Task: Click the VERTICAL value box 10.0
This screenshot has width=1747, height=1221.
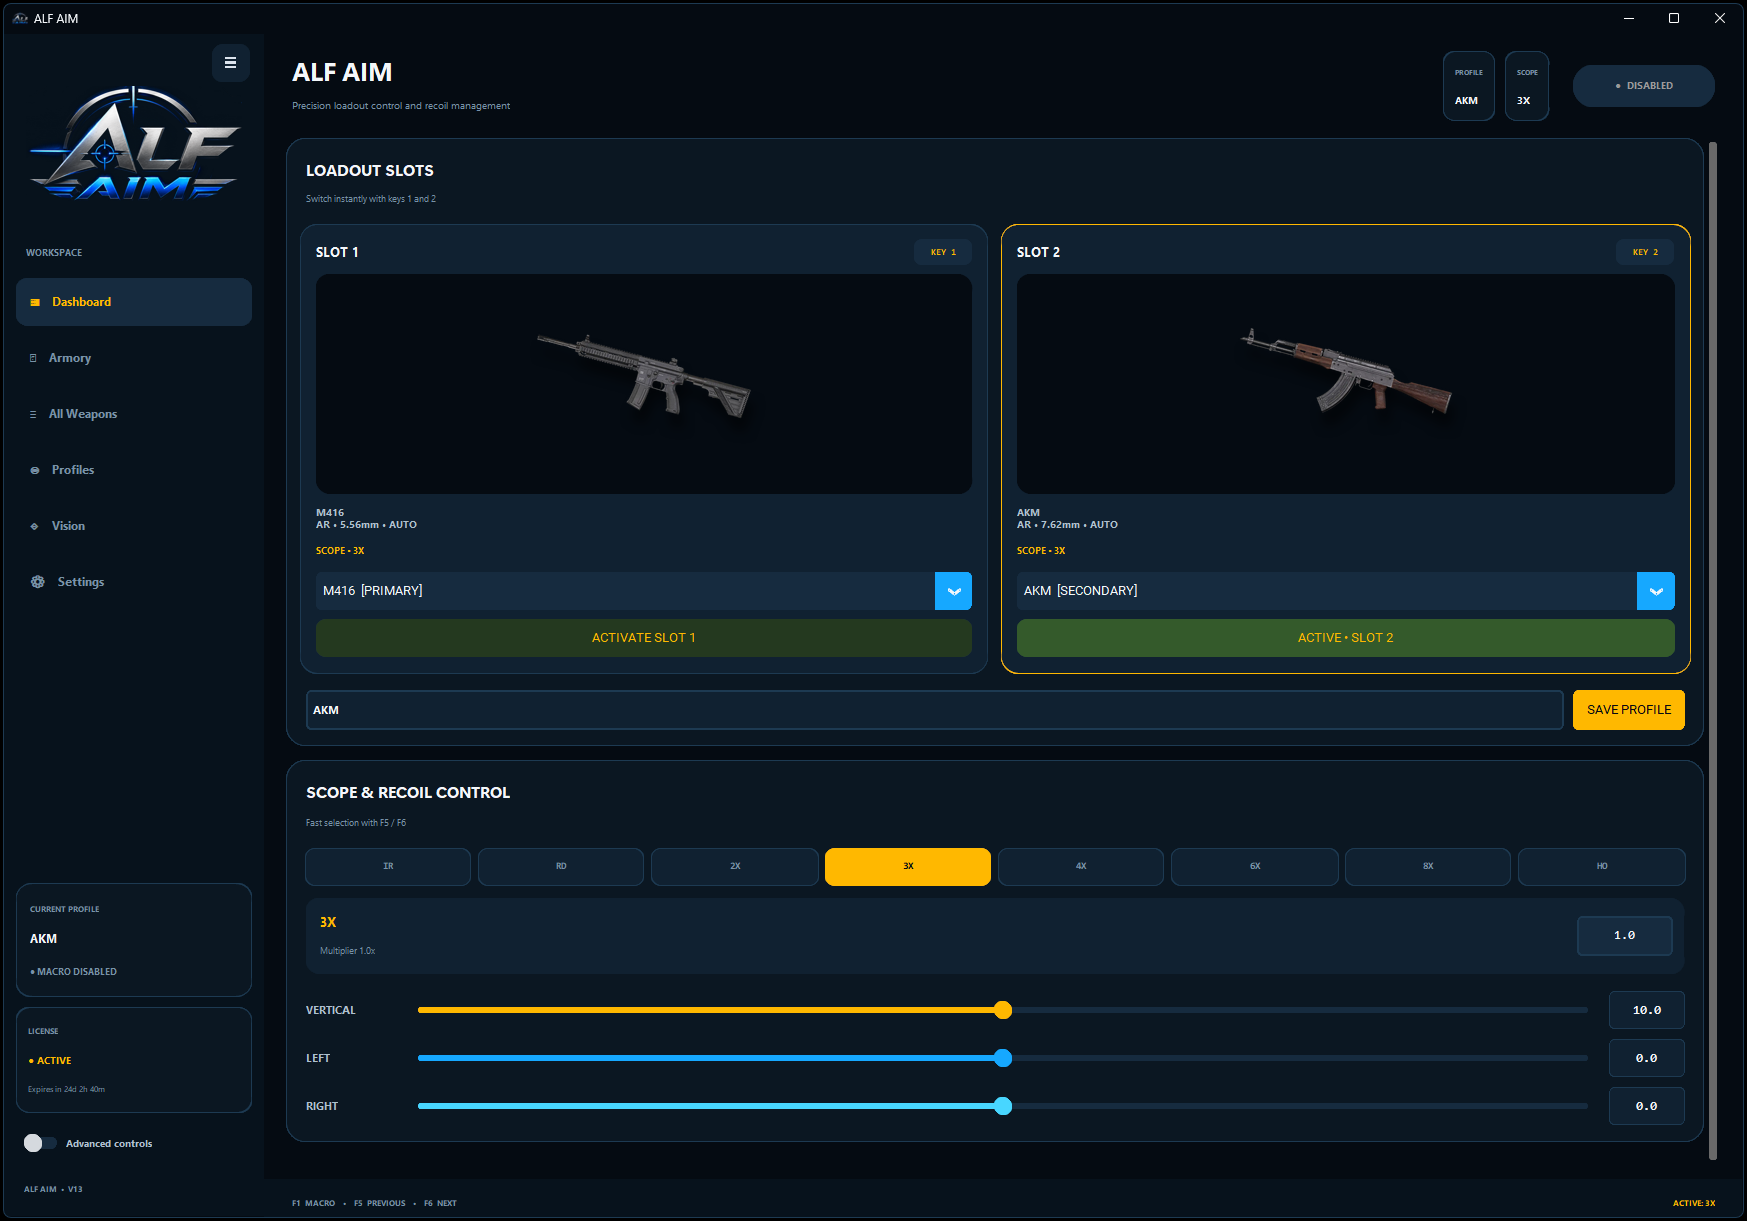Action: click(x=1647, y=1010)
